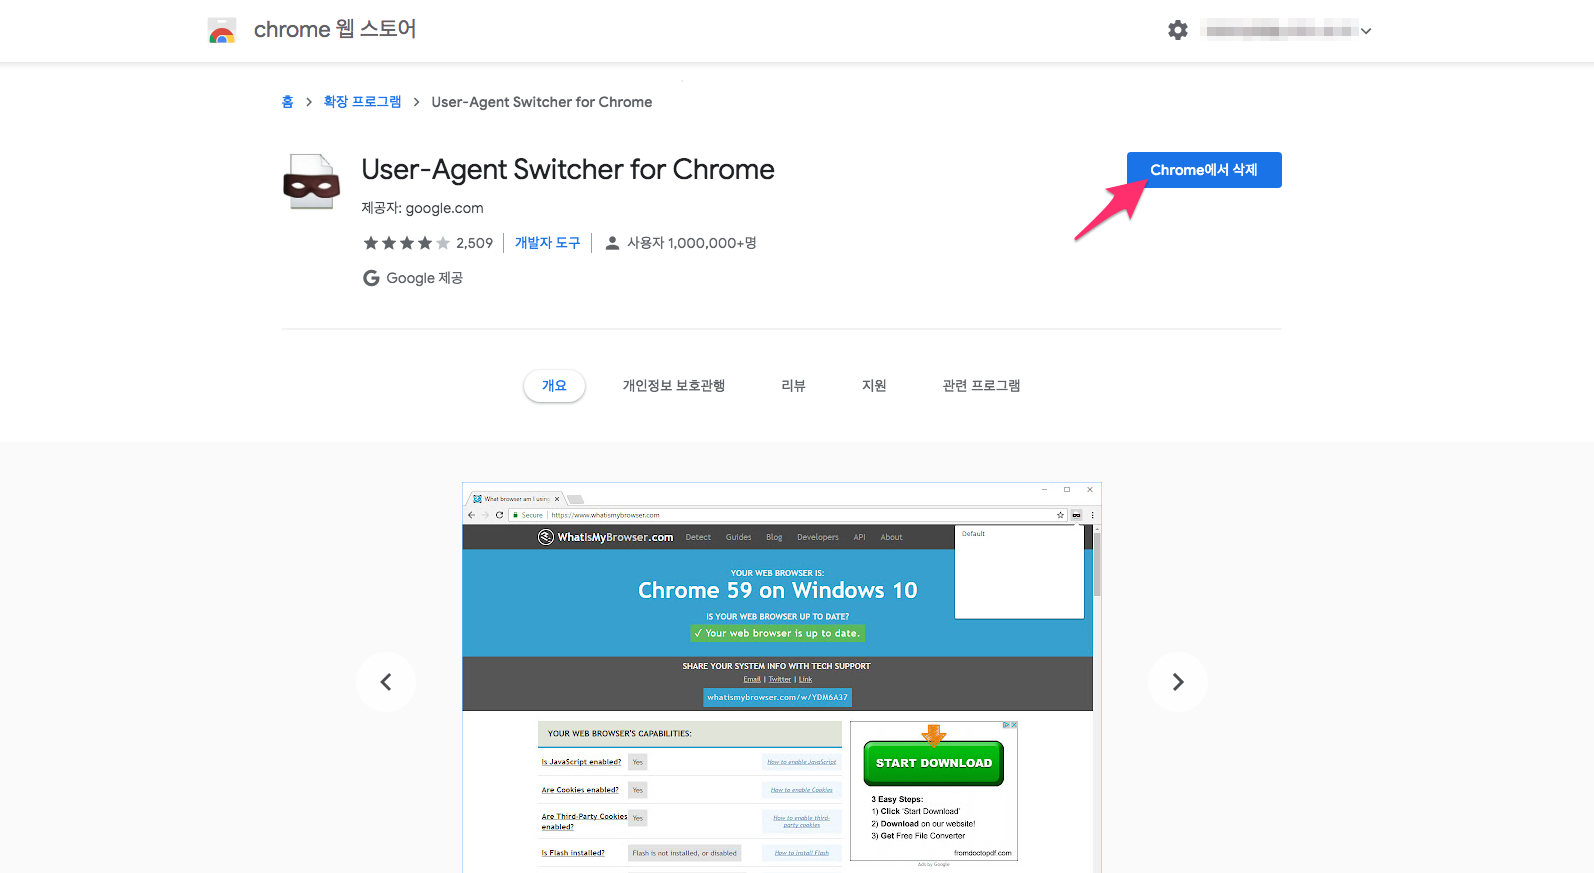
Task: Click the user count person icon
Action: pos(613,243)
